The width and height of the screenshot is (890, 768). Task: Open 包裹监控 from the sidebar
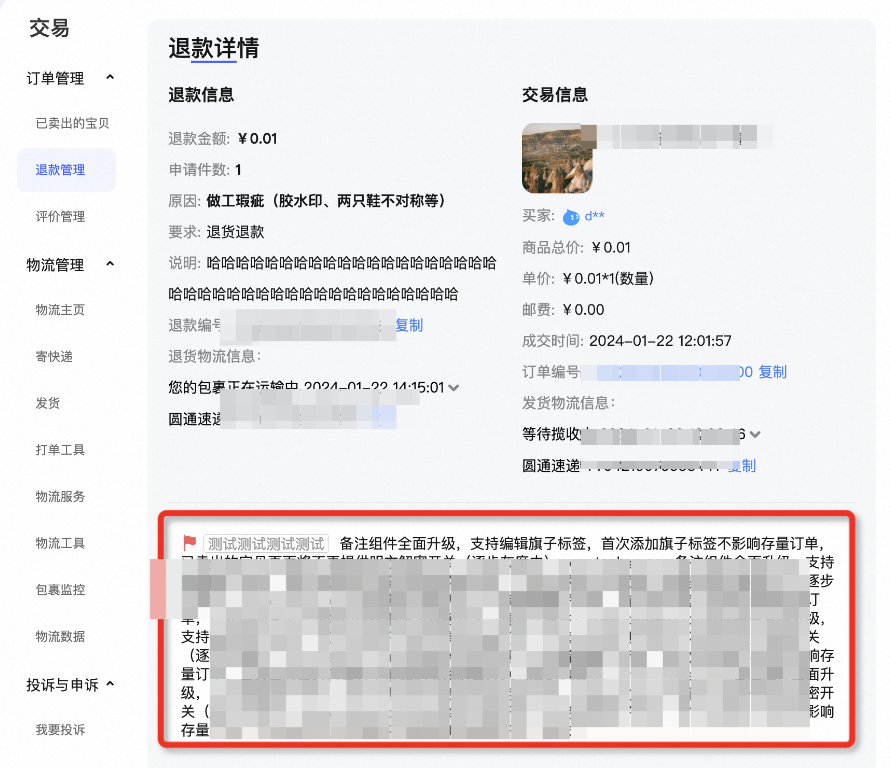(60, 590)
